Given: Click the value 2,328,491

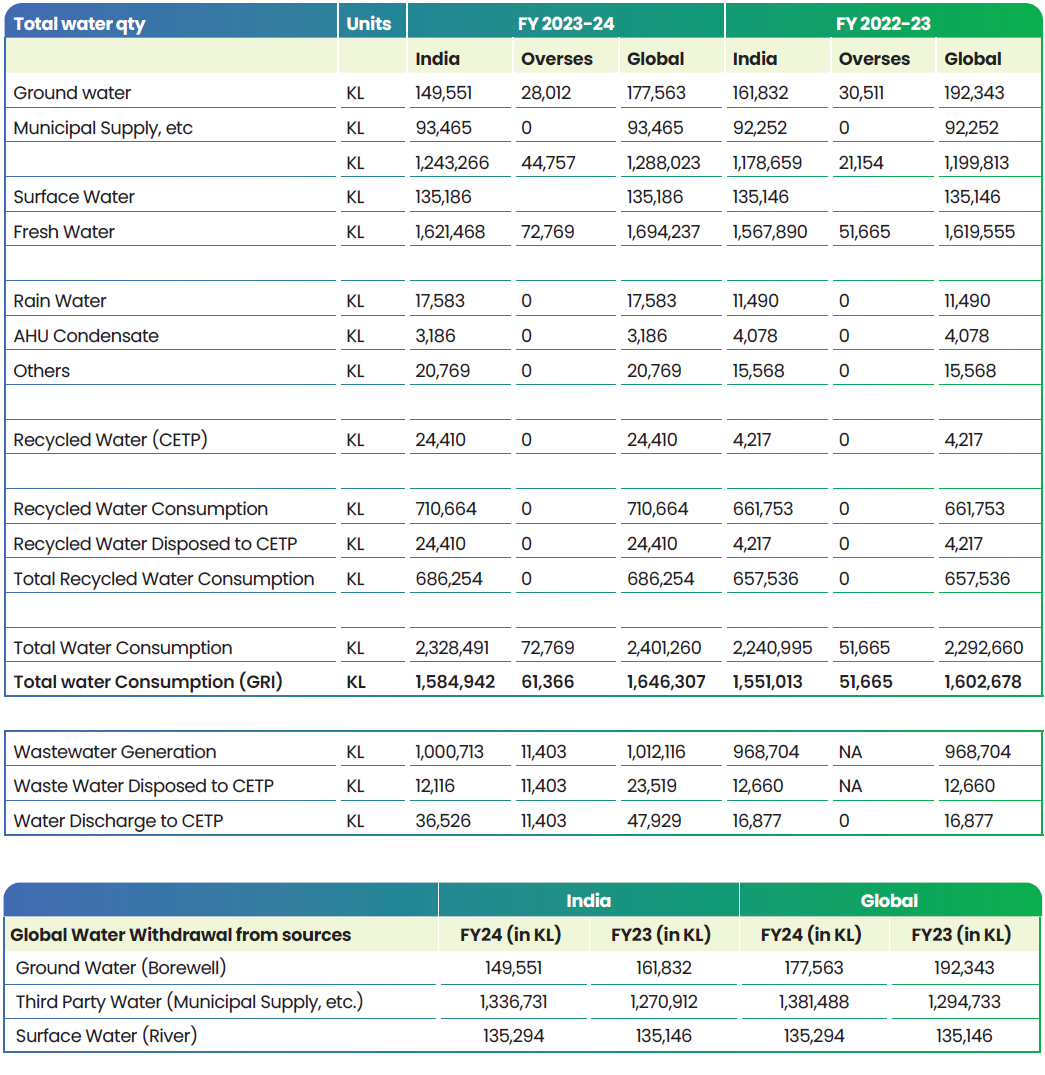Looking at the screenshot, I should (452, 648).
